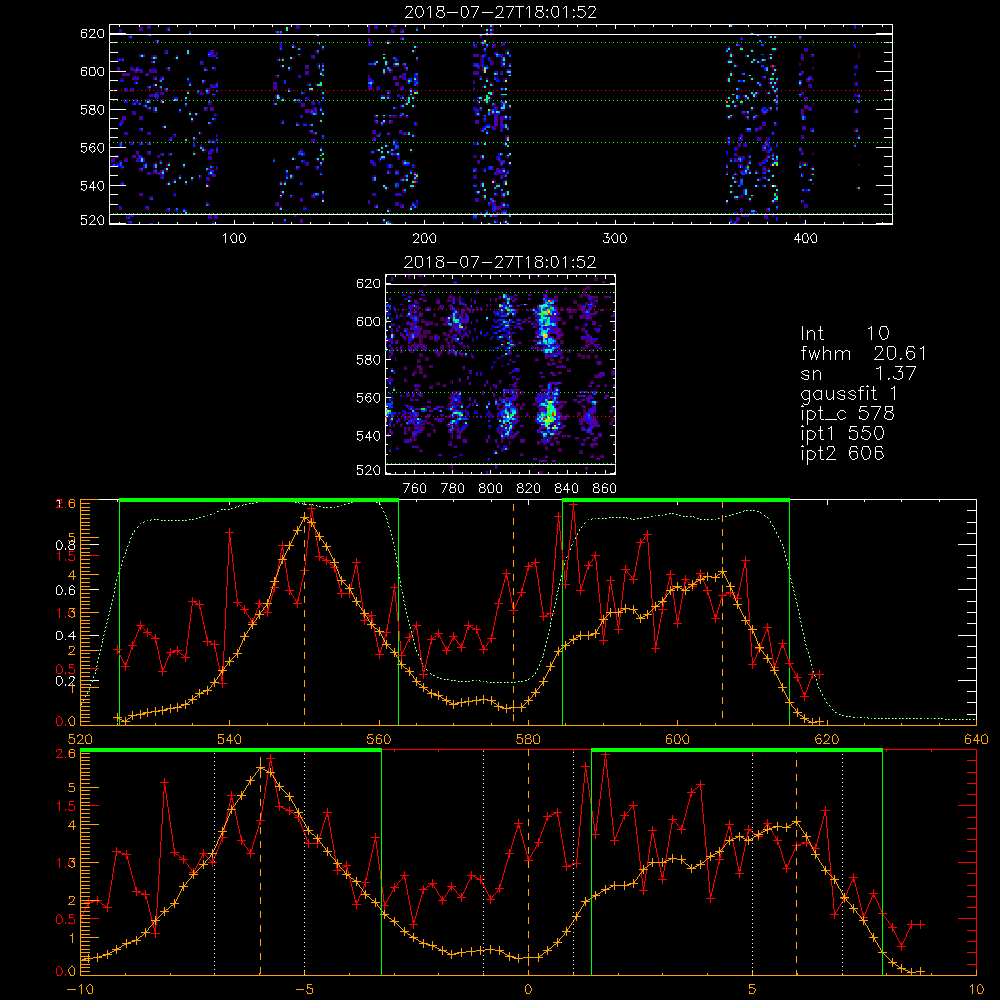Click x-axis label 760 on middle spectrogram
Image resolution: width=1000 pixels, height=1000 pixels.
coord(415,489)
